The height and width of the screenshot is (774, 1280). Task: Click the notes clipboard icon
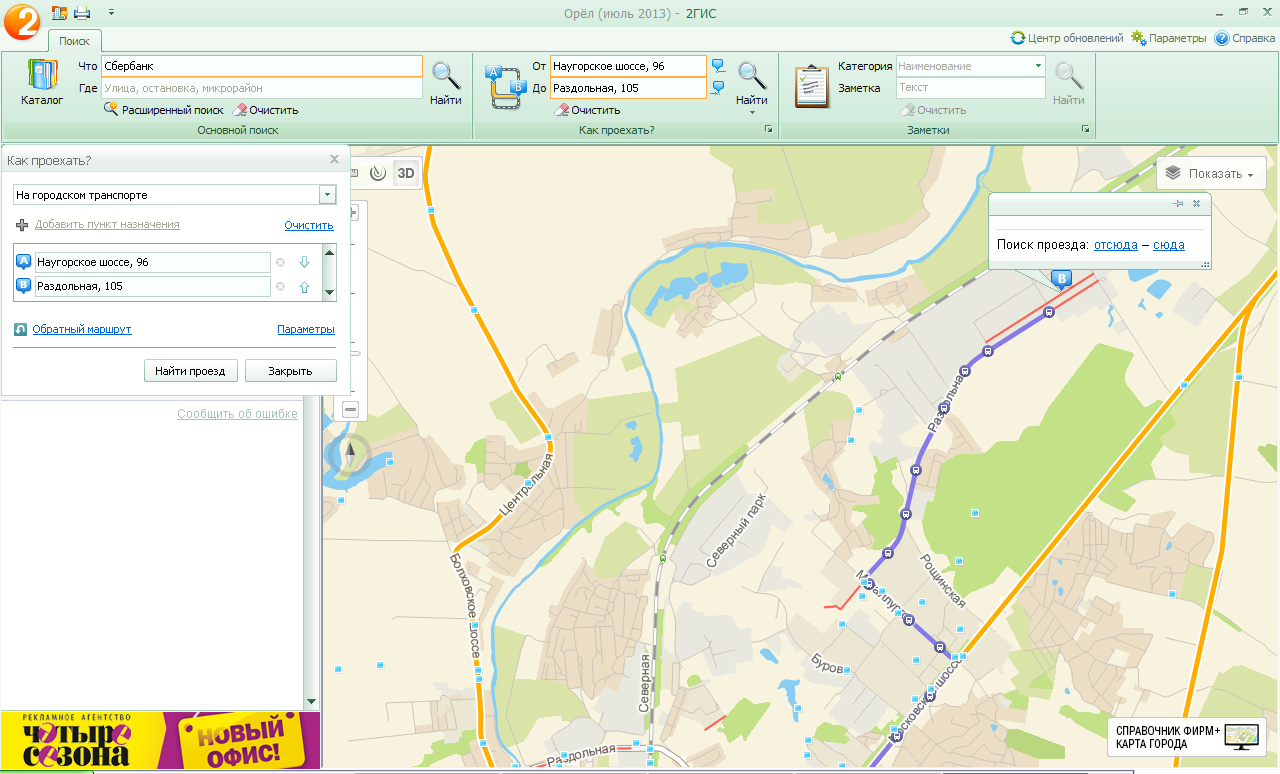pyautogui.click(x=813, y=86)
